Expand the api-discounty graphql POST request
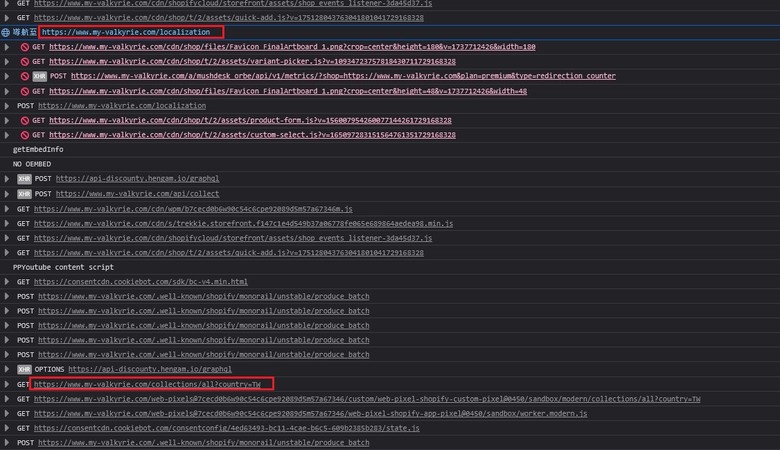The image size is (780, 450). coord(6,179)
